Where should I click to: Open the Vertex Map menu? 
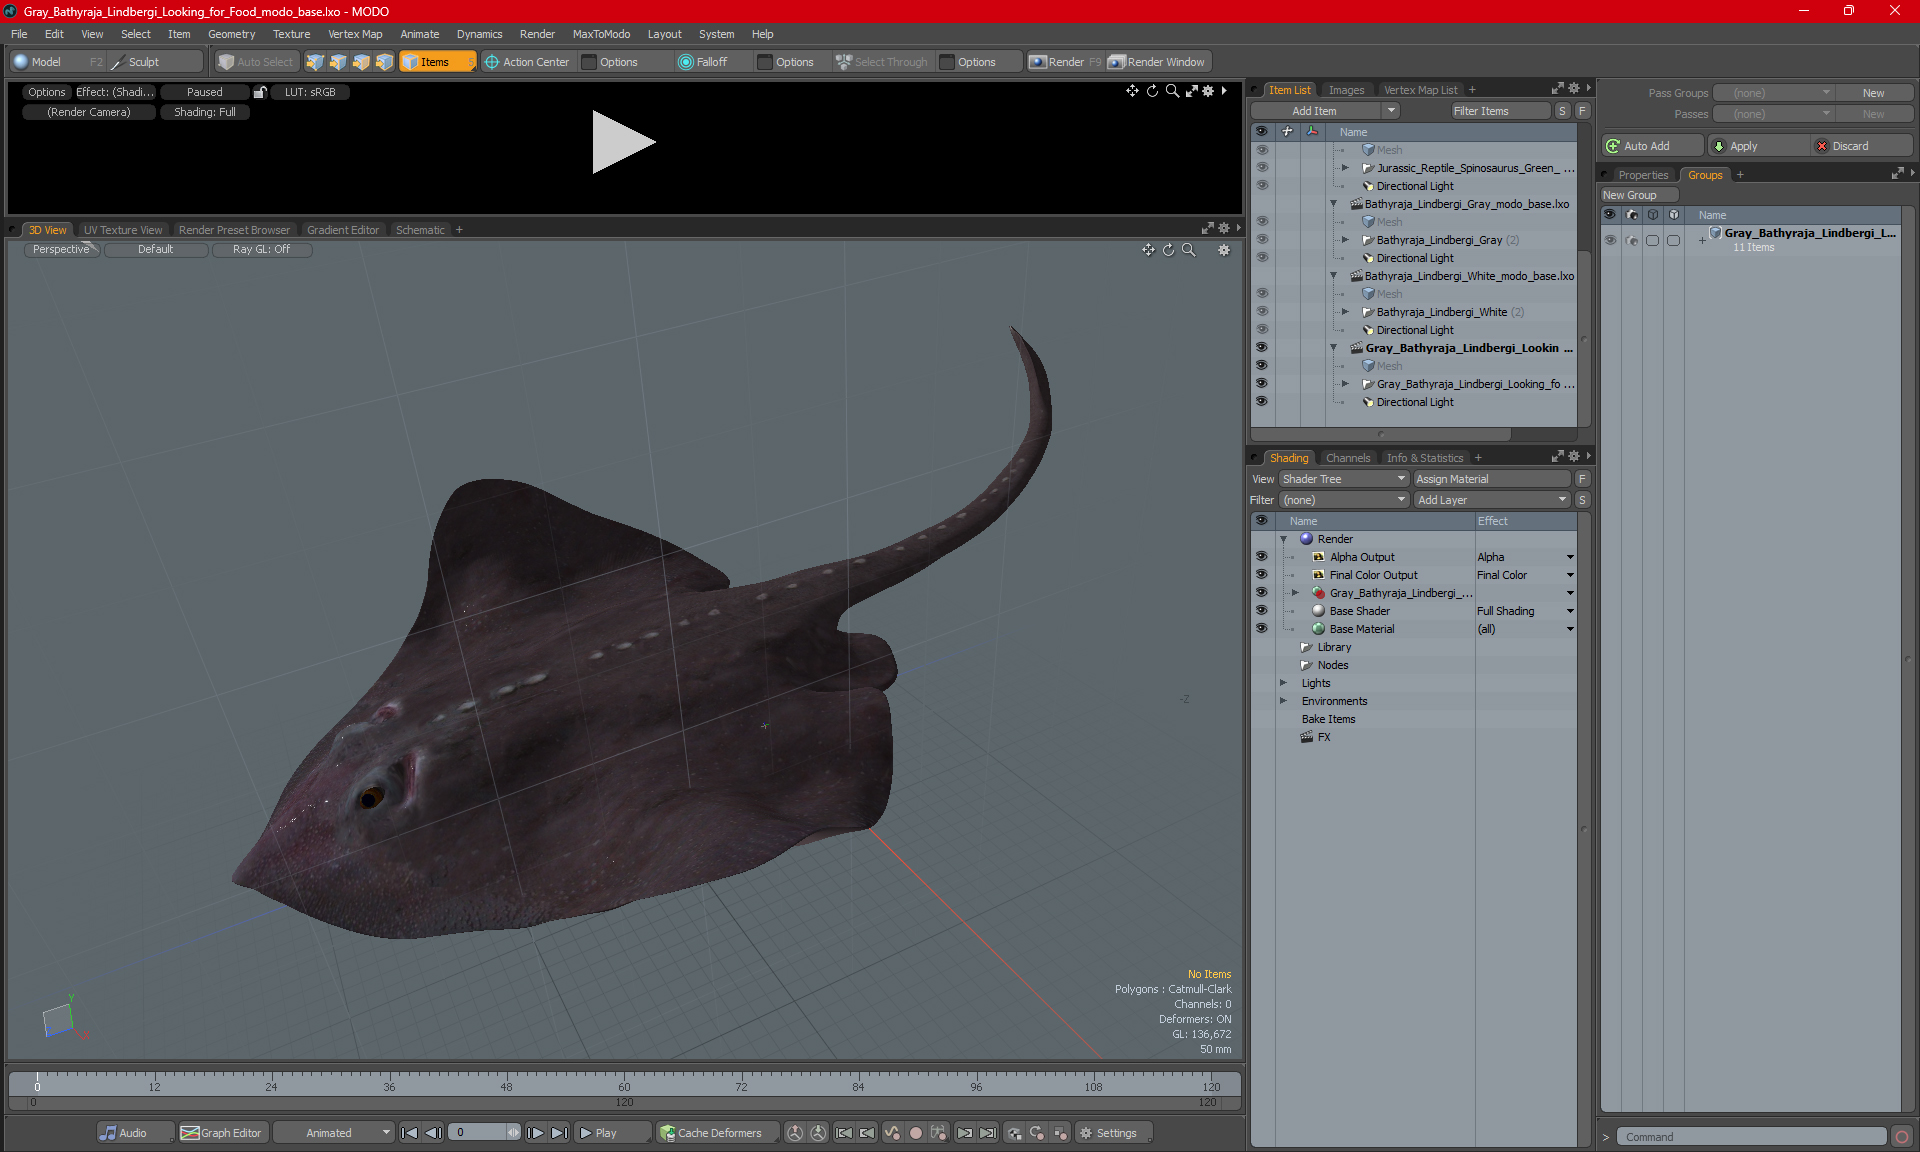point(355,34)
